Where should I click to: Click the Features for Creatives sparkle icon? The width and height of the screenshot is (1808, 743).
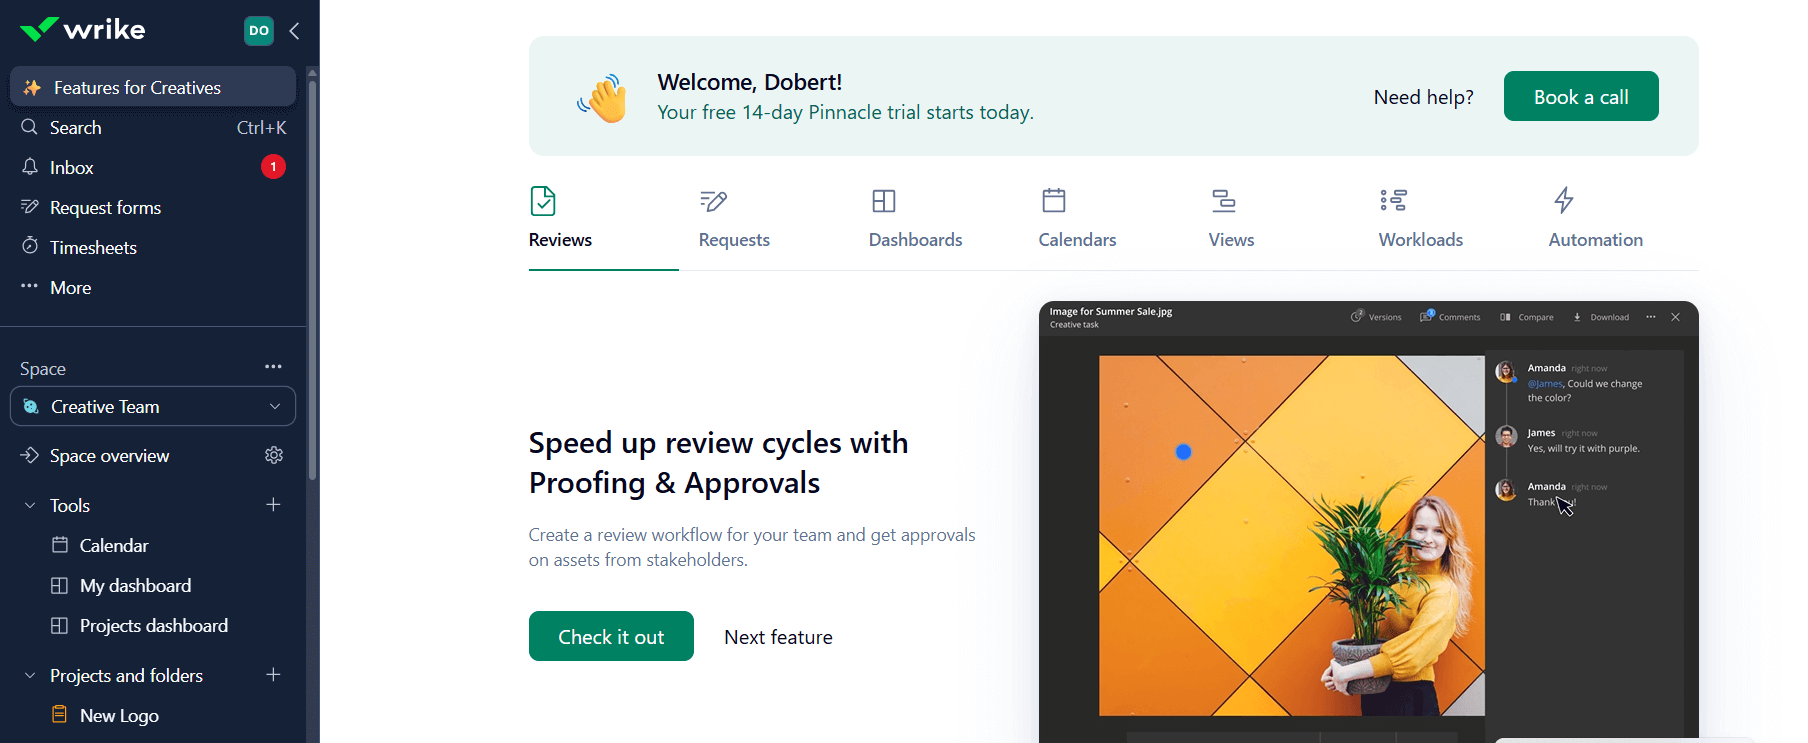coord(32,88)
